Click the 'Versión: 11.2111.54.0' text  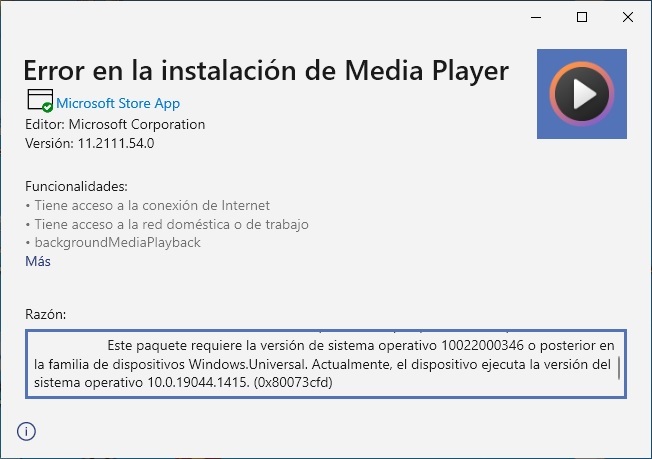(90, 143)
